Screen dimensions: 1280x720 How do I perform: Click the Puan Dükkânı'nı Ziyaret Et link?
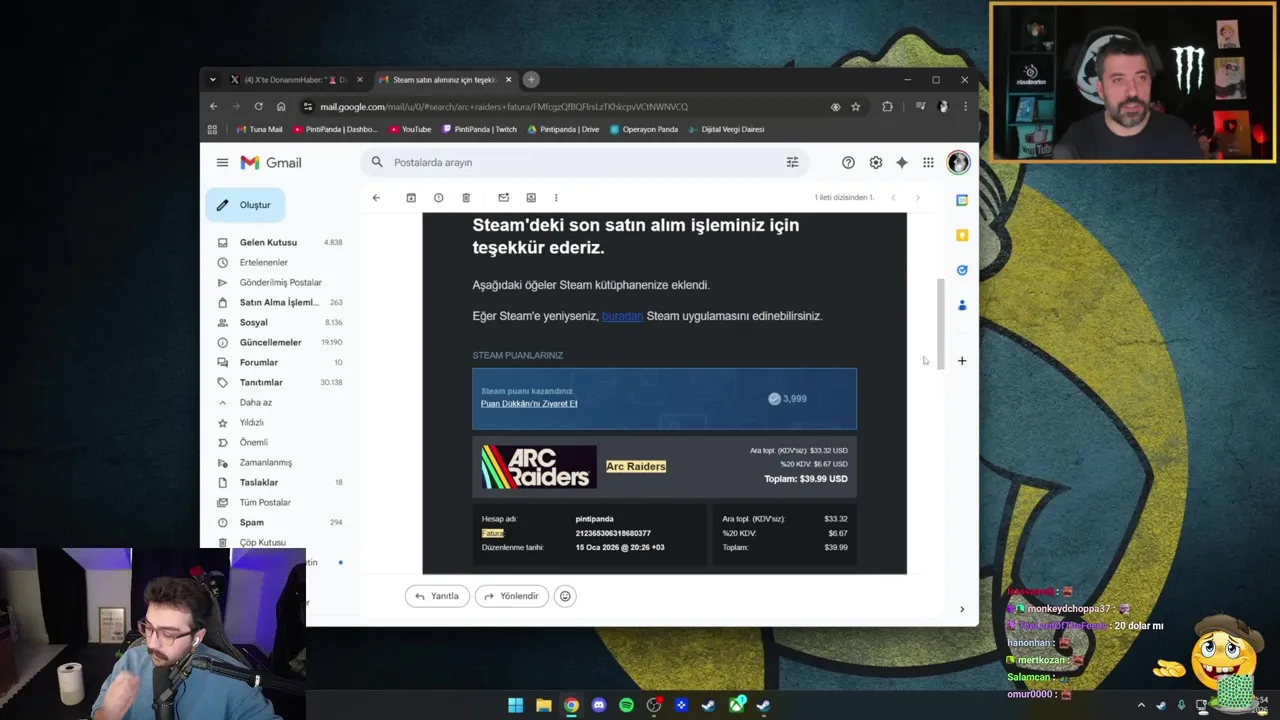click(529, 403)
